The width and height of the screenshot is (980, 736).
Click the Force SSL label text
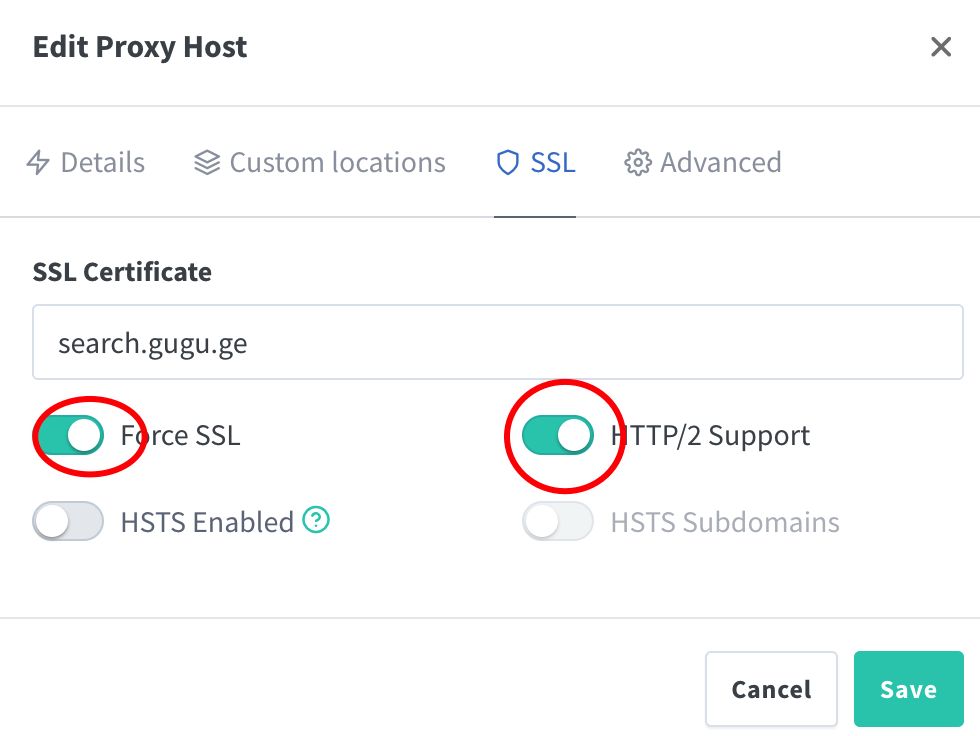click(x=180, y=435)
